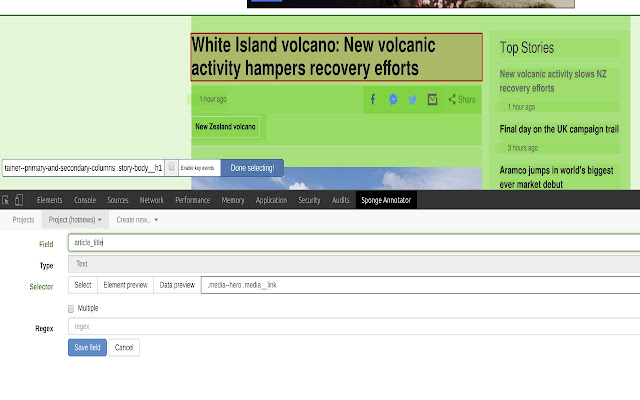This screenshot has height=400, width=640.
Task: Open the Audits tab
Action: tap(340, 200)
